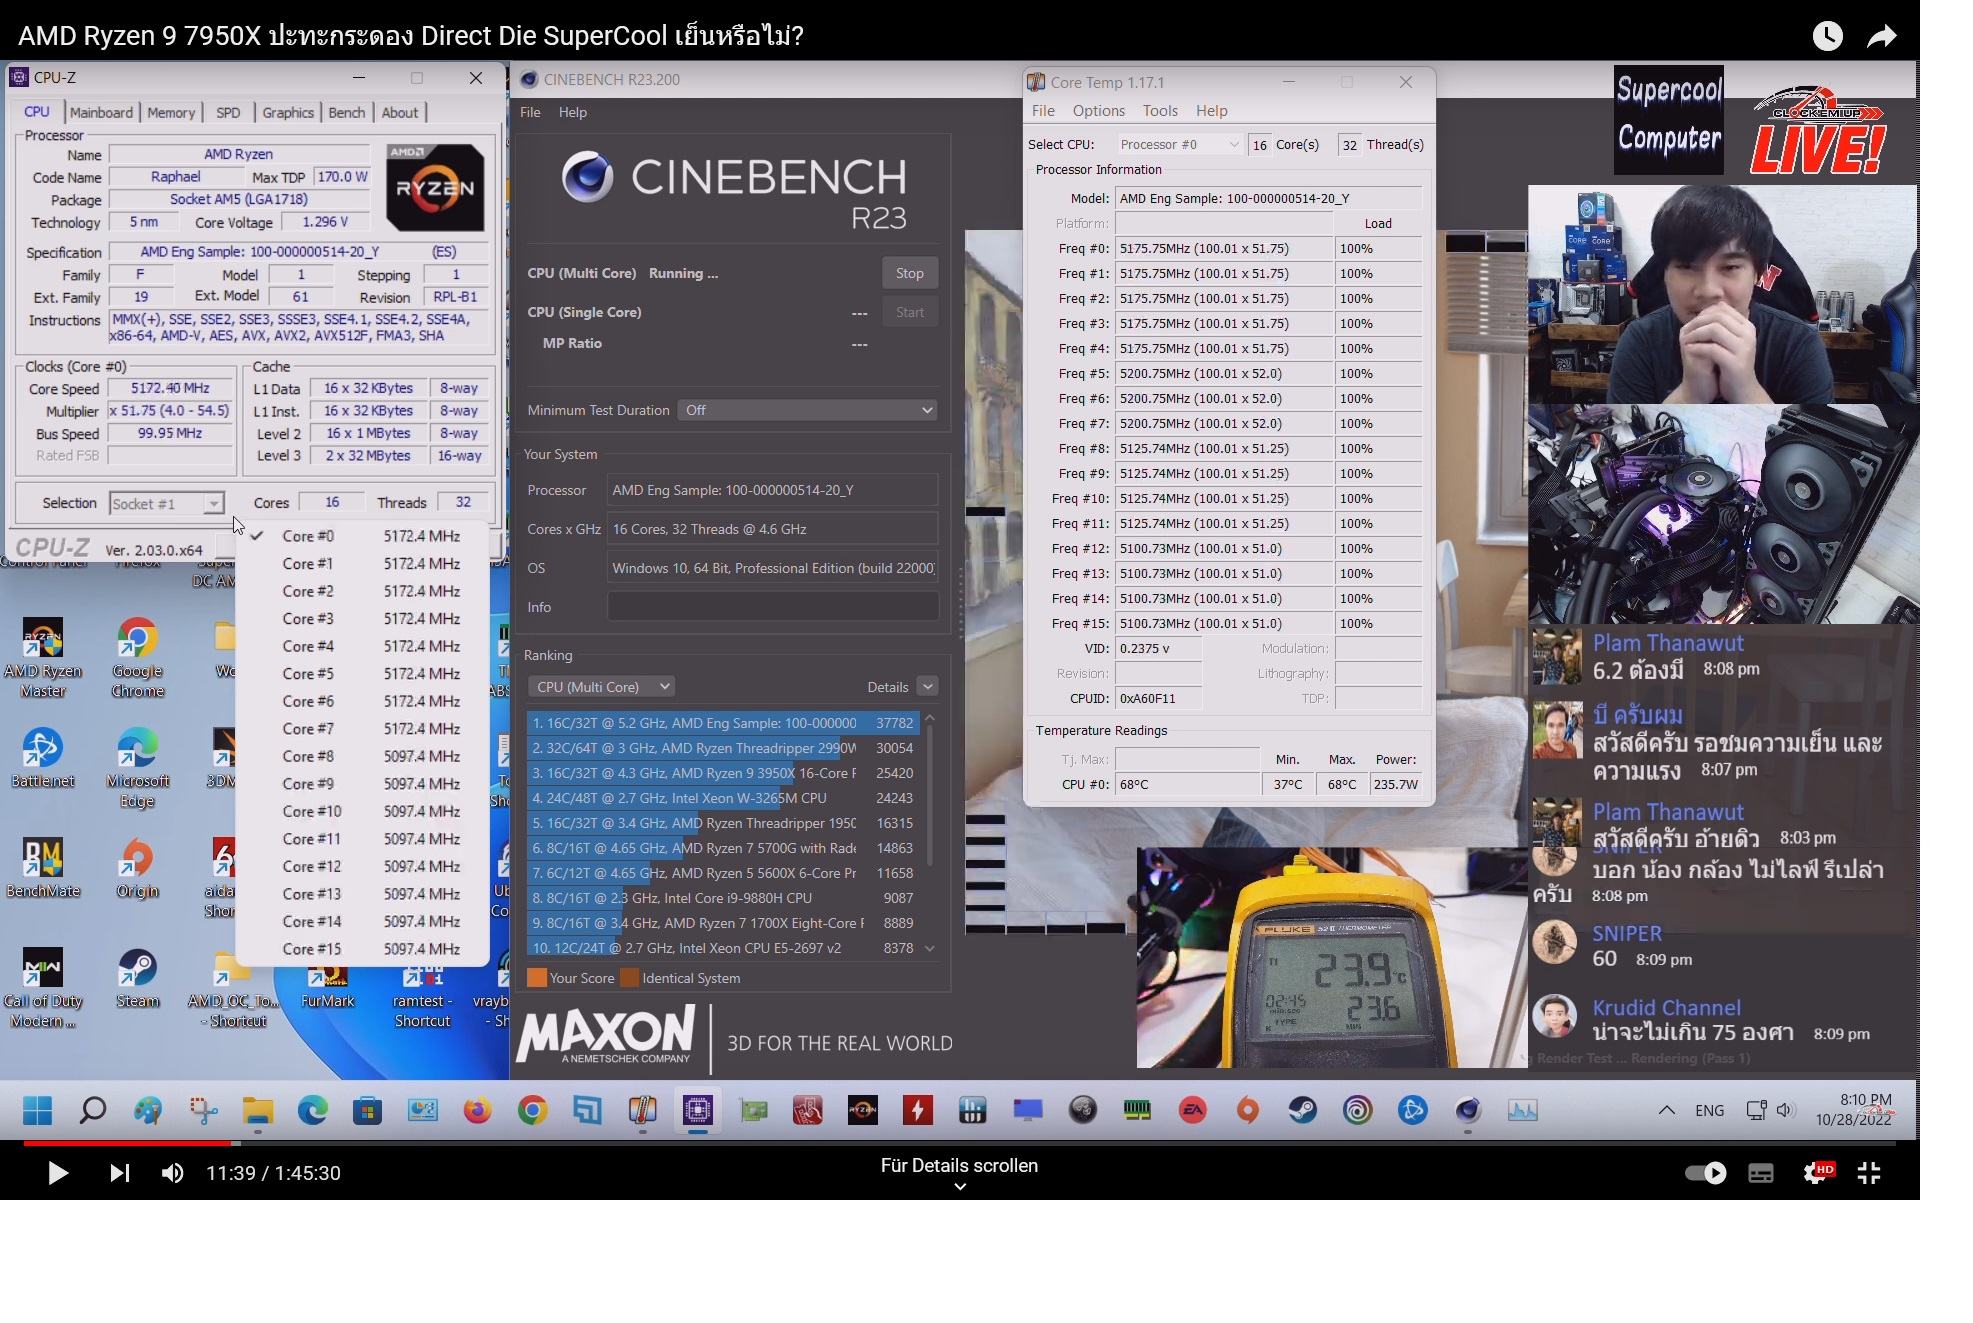This screenshot has height=1323, width=1973.
Task: Click ranking list scroll-down arrow
Action: pyautogui.click(x=930, y=948)
